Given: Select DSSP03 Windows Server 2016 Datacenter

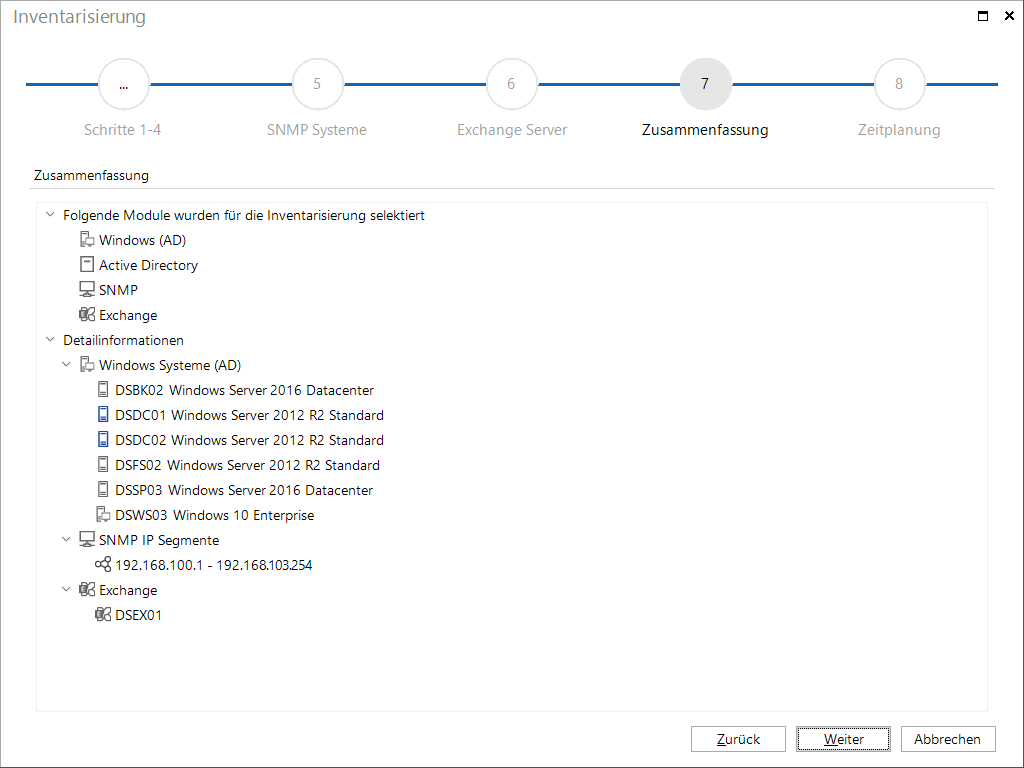Looking at the screenshot, I should 244,490.
